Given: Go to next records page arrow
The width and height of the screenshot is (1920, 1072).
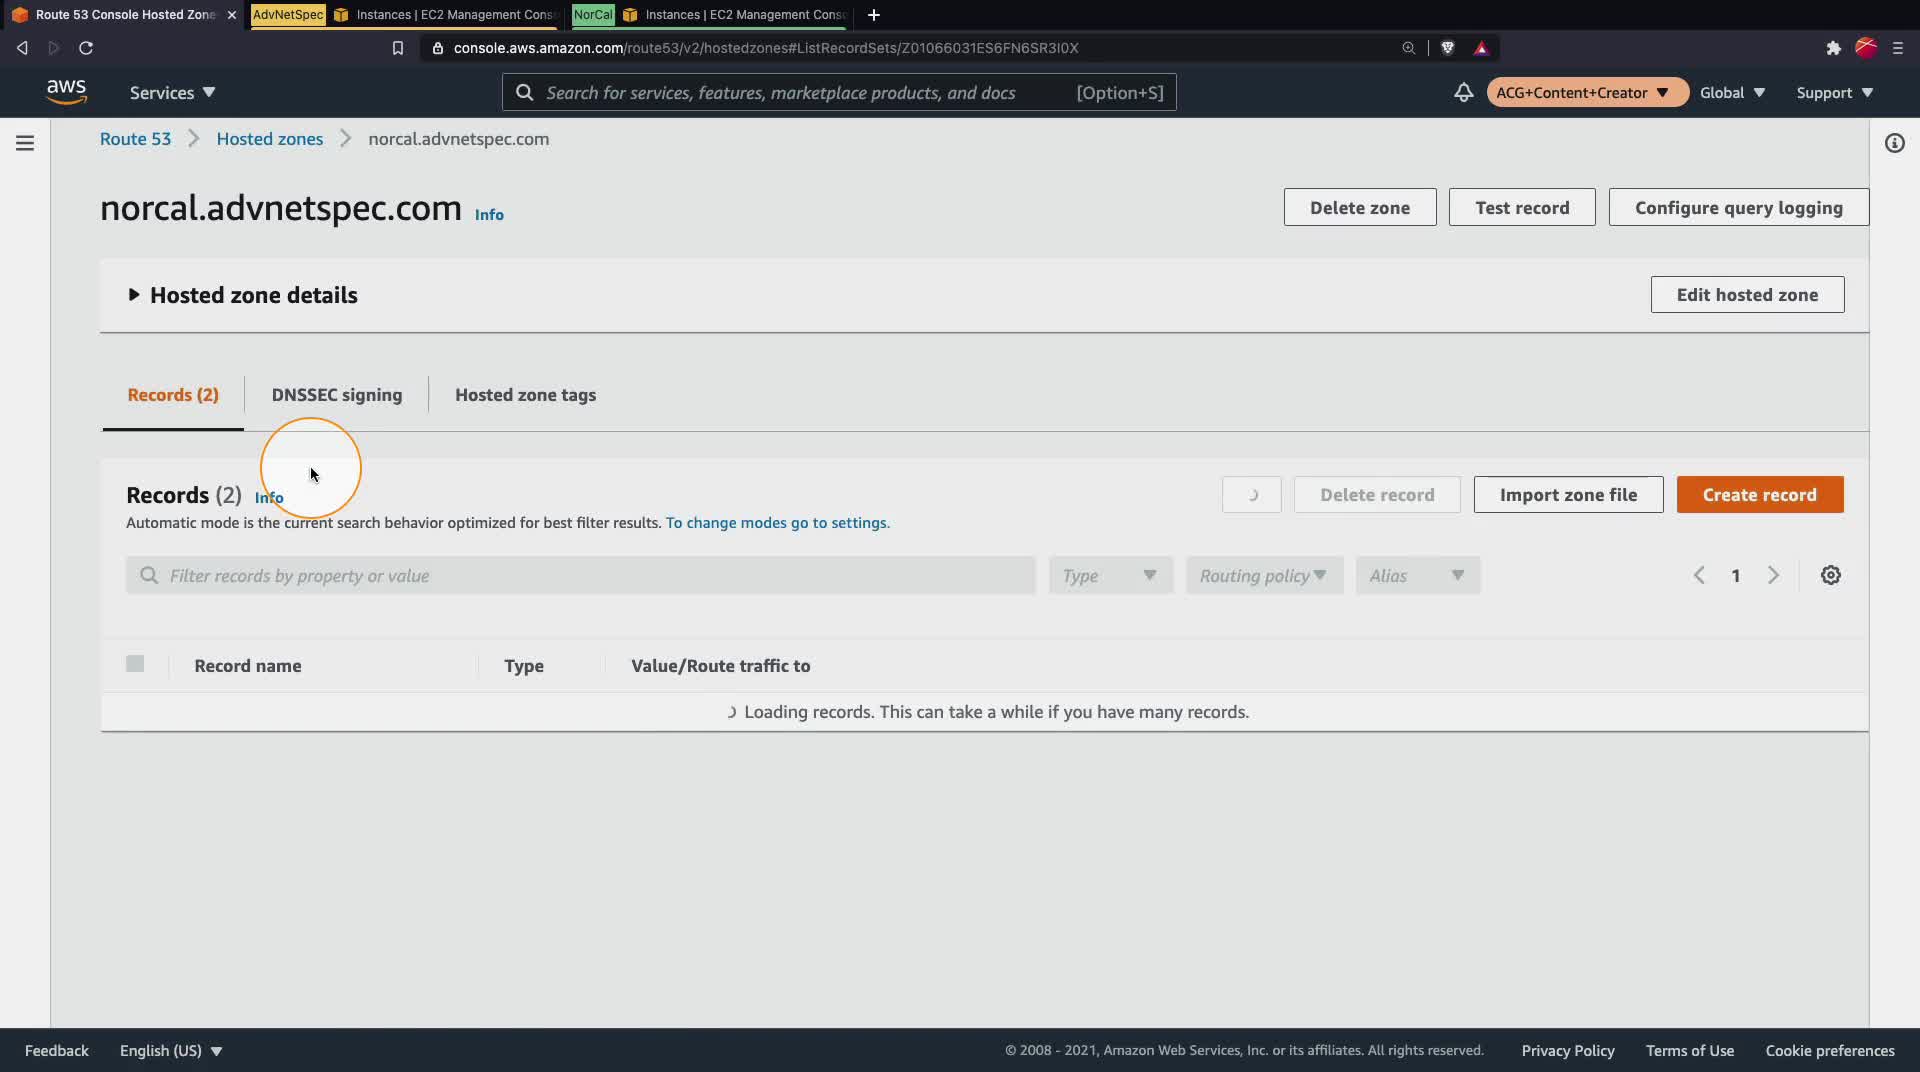Looking at the screenshot, I should 1773,575.
